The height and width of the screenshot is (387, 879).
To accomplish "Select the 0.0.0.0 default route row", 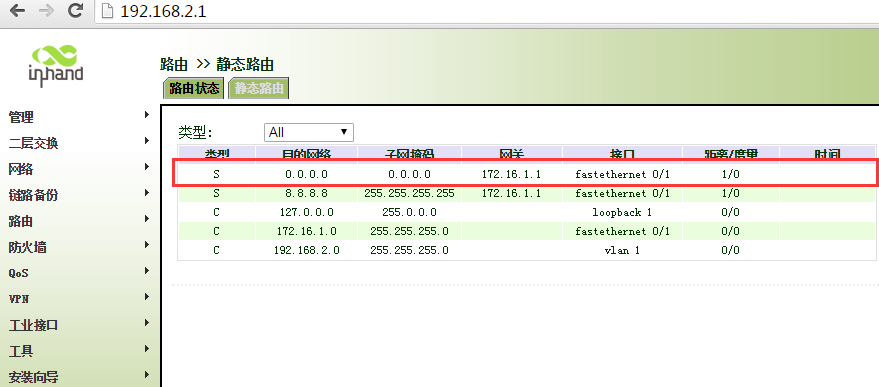I will point(526,174).
